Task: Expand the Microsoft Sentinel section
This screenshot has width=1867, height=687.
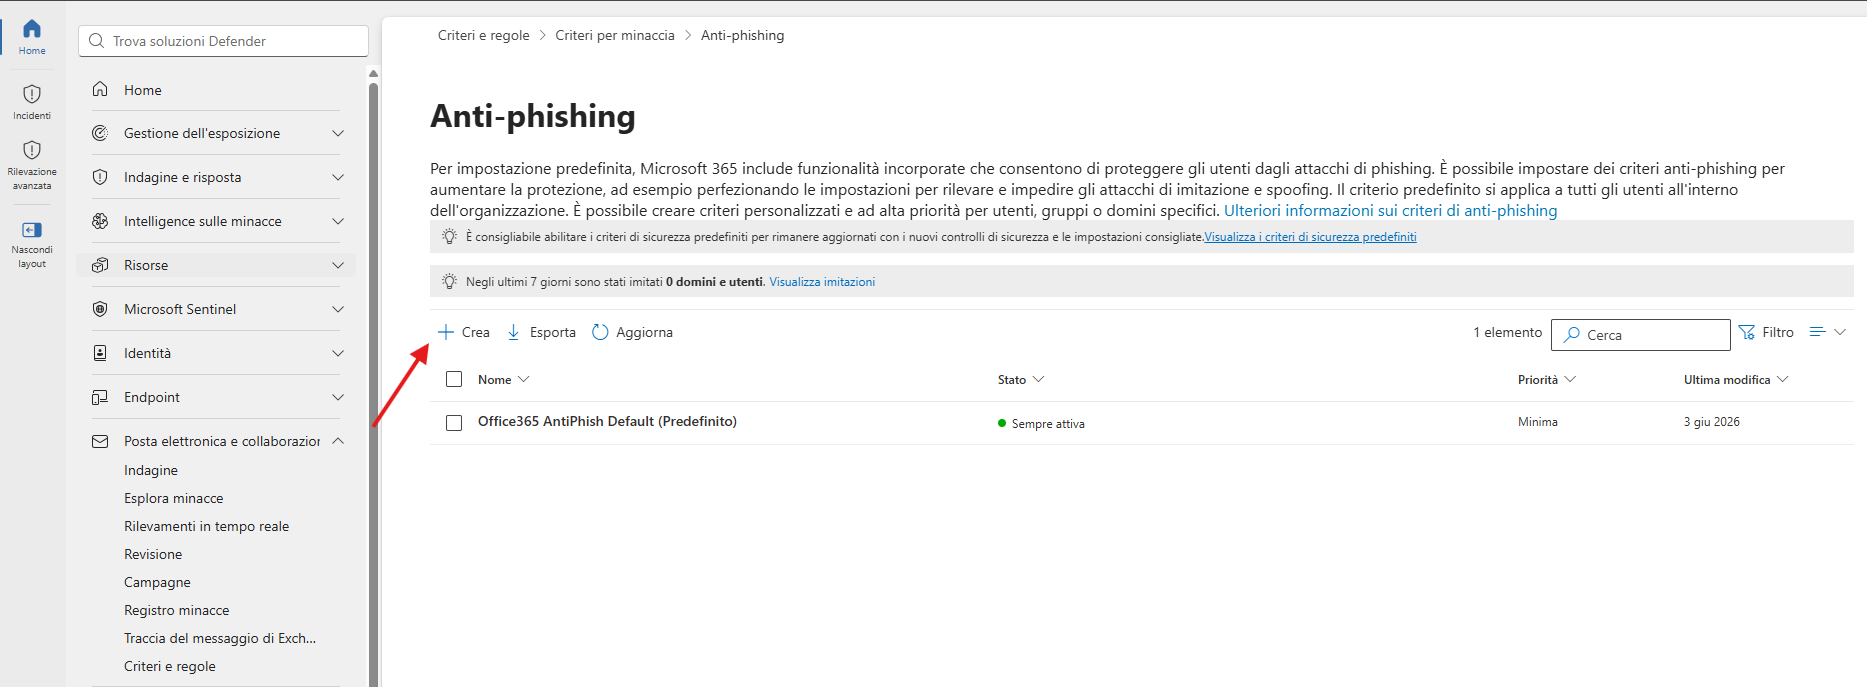Action: (x=338, y=309)
